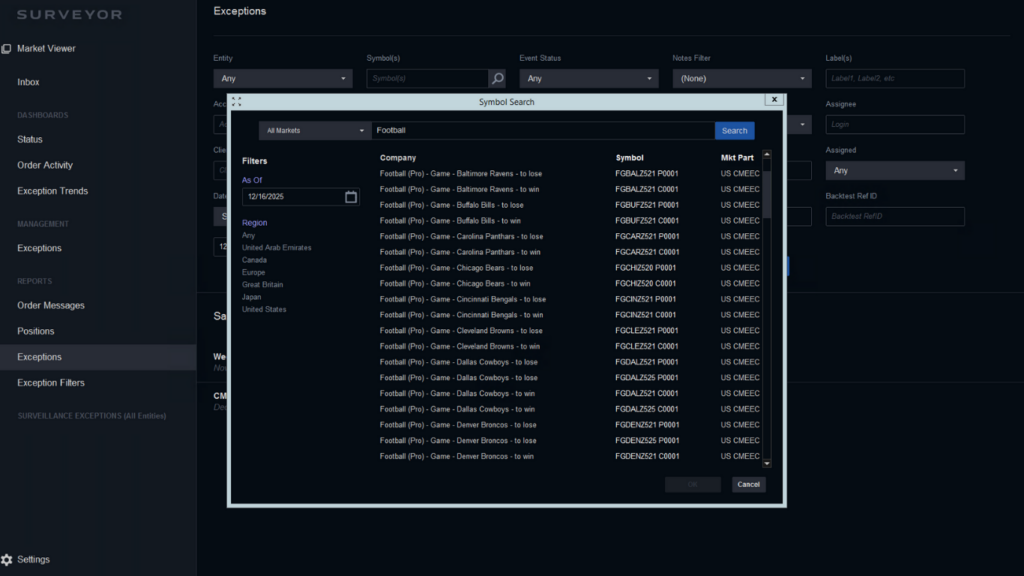Go to Exception Trends dashboard
This screenshot has height=576, width=1024.
pyautogui.click(x=52, y=191)
